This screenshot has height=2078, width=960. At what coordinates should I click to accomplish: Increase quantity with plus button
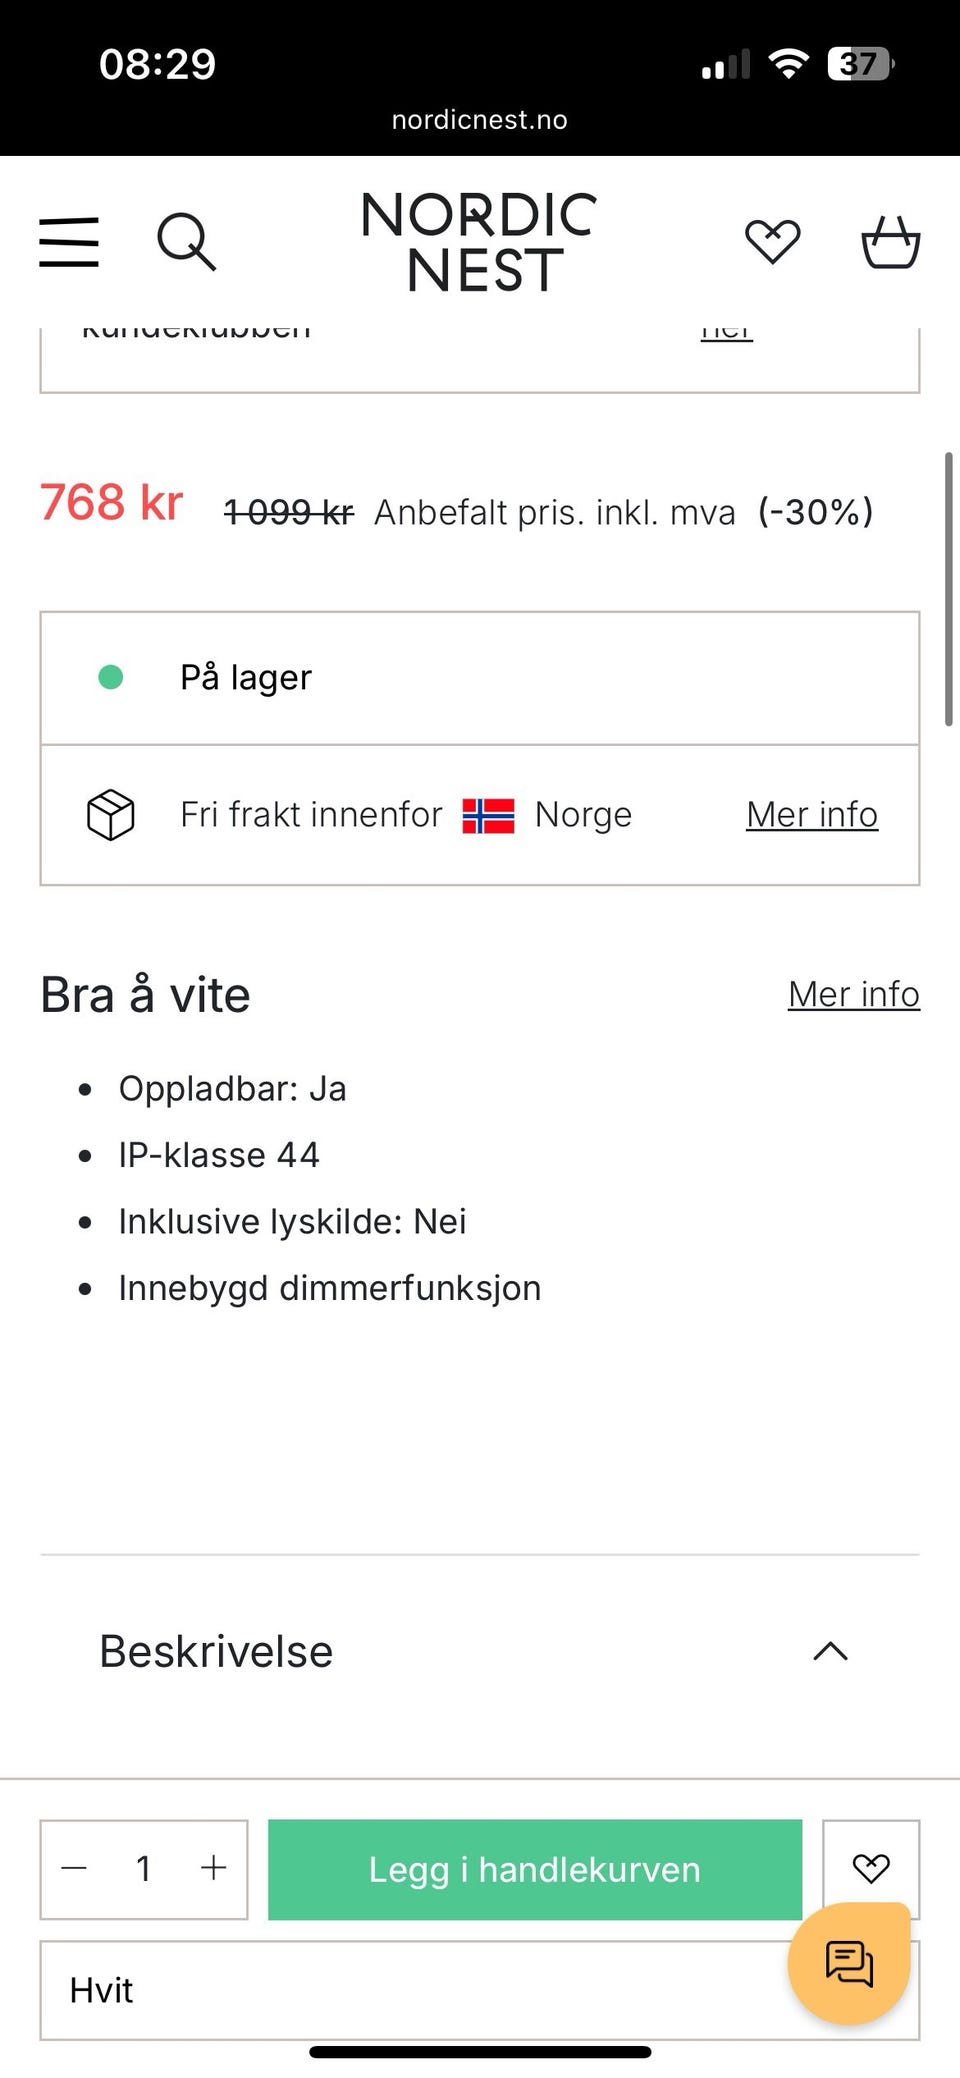coord(213,1868)
